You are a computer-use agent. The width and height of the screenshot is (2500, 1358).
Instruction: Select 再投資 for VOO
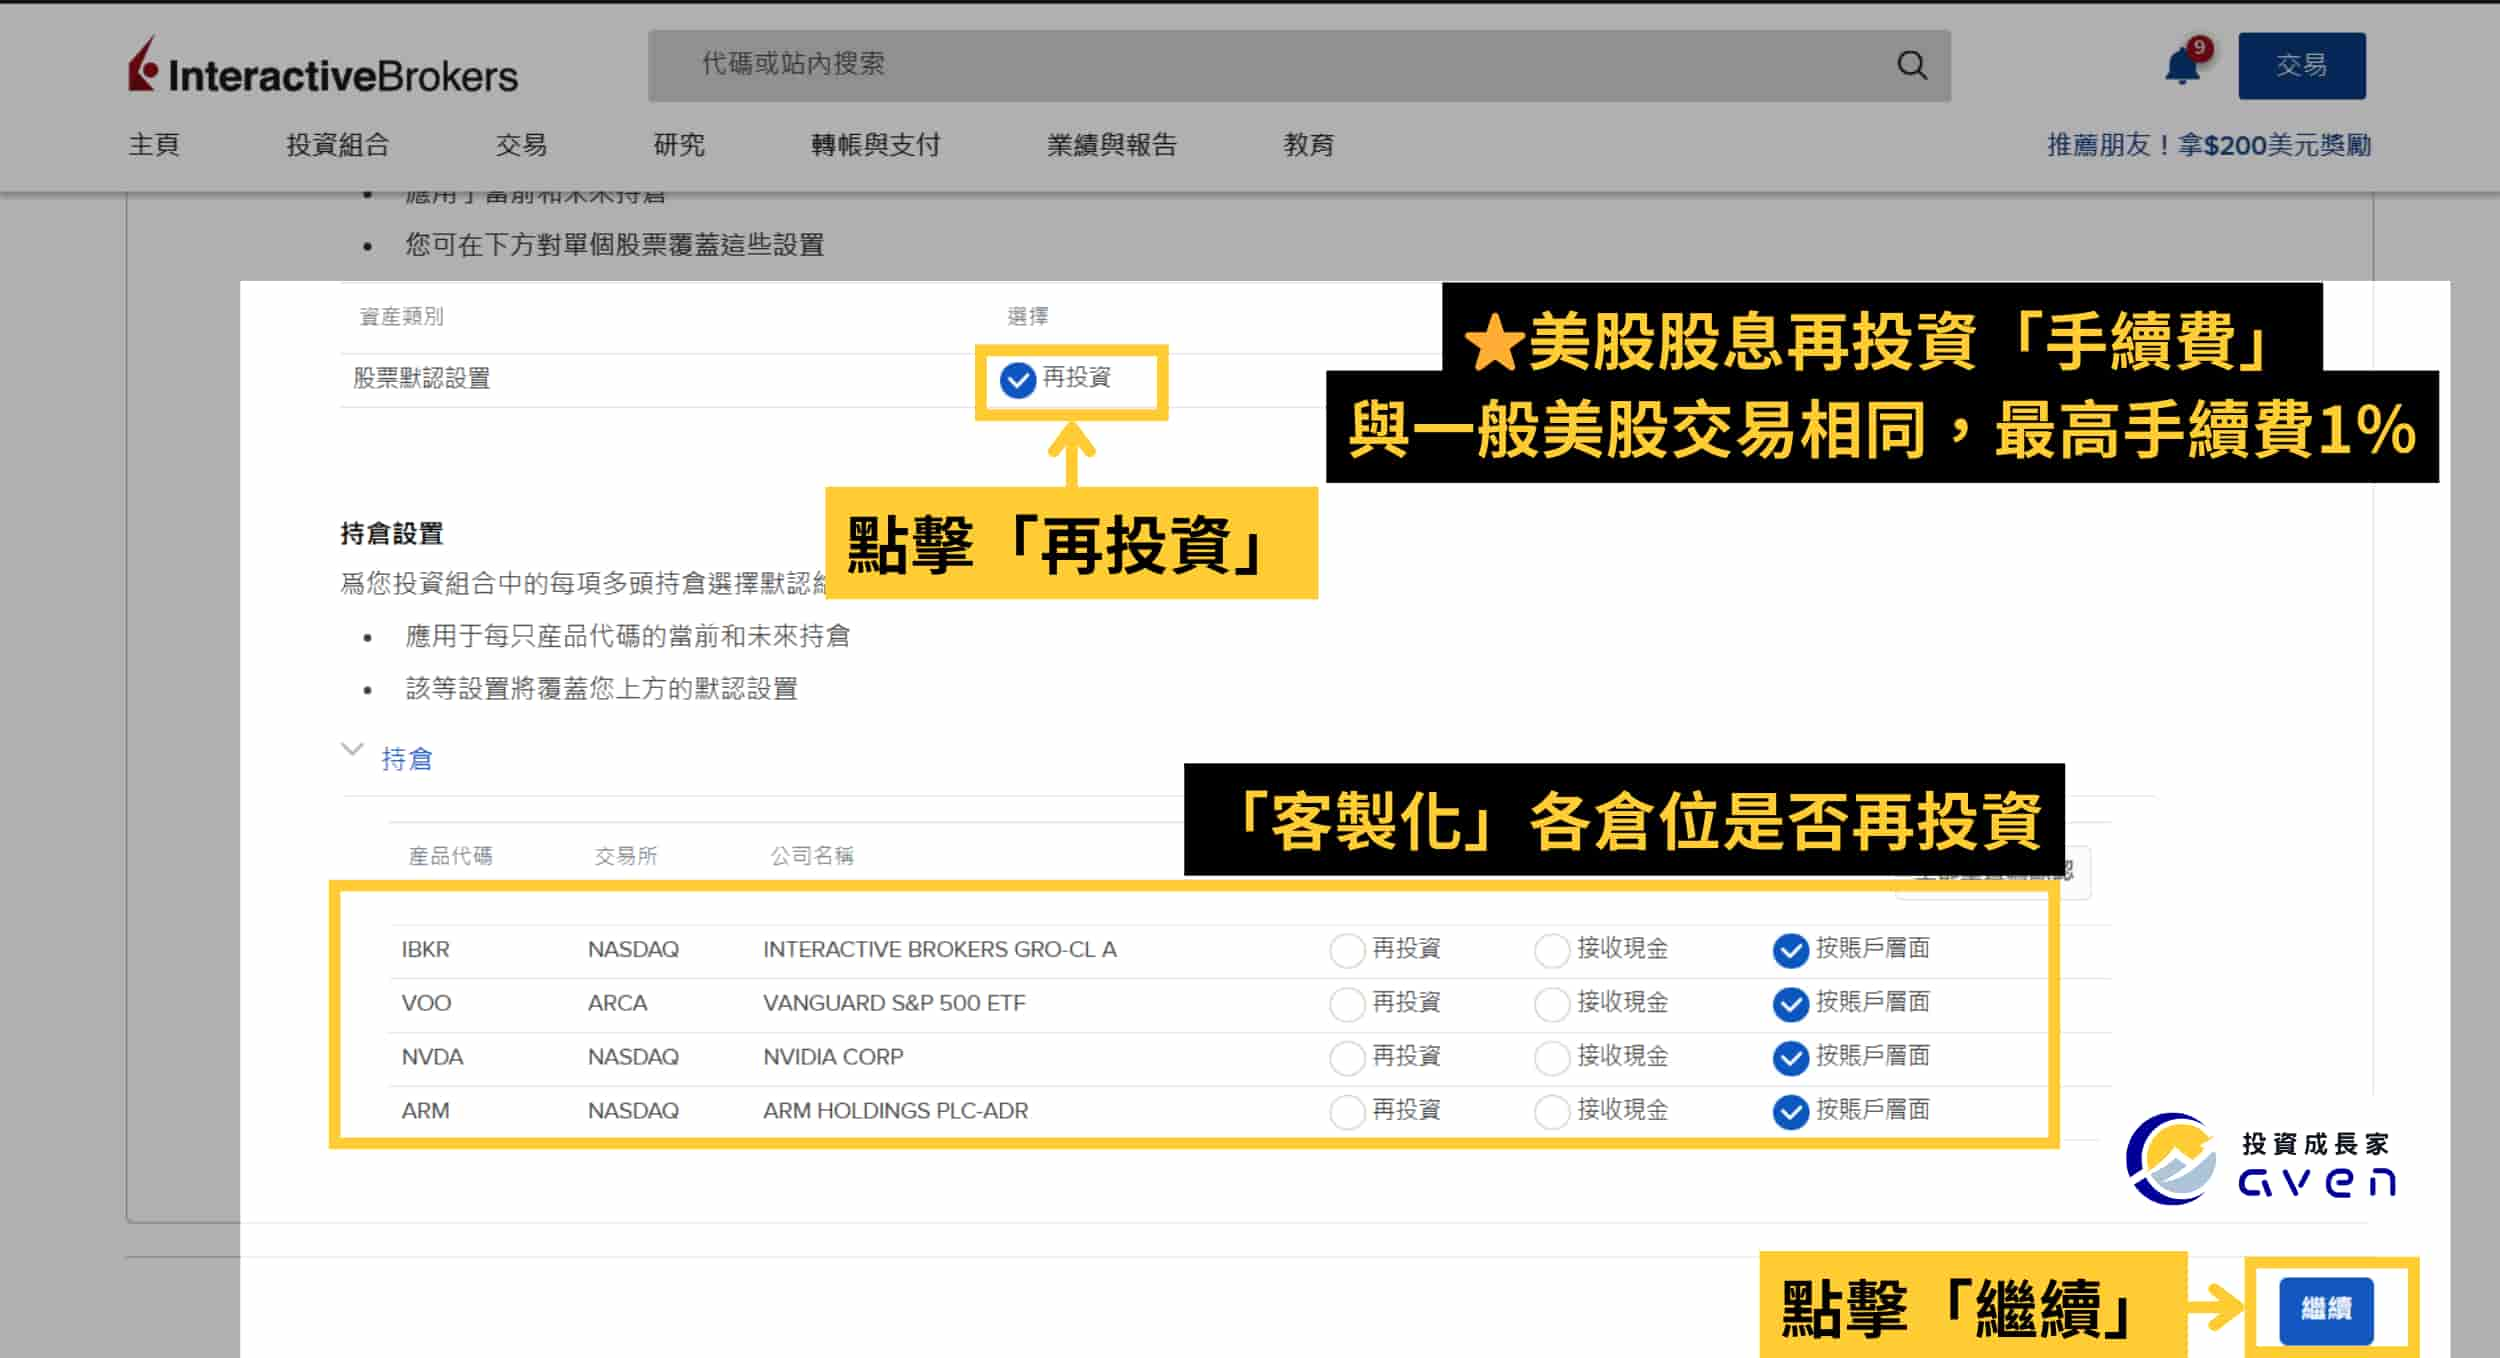1346,1003
